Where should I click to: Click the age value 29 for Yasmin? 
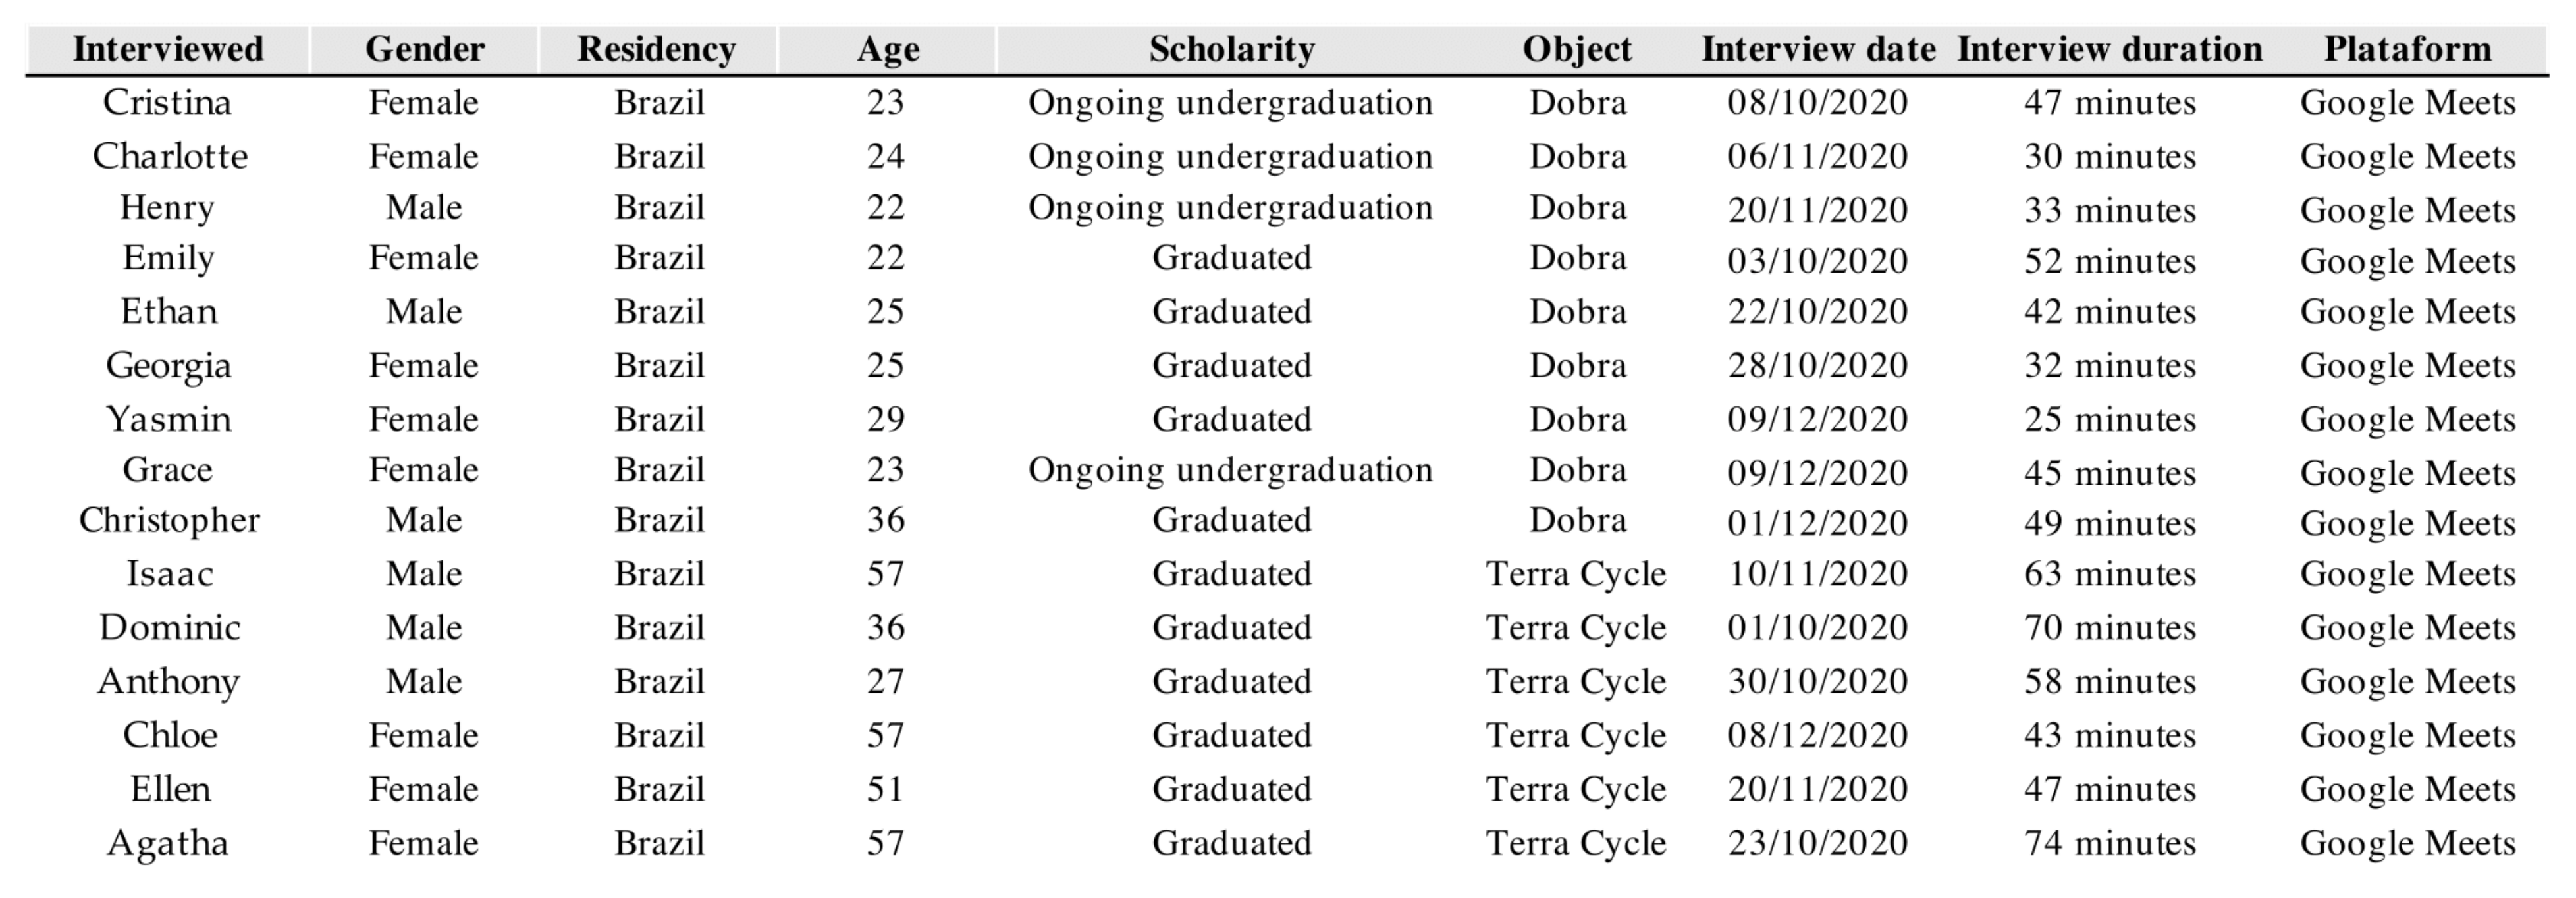[885, 418]
